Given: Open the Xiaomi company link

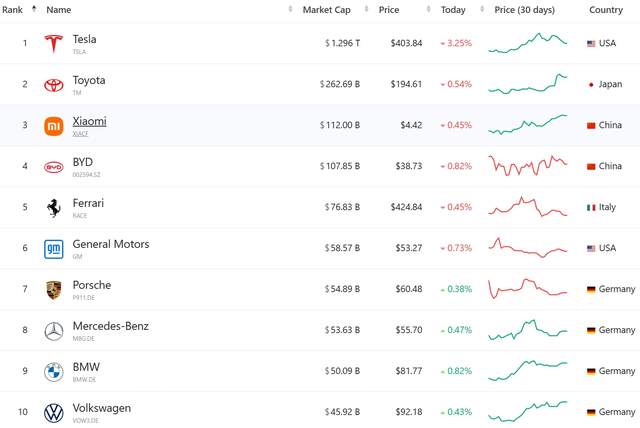Looking at the screenshot, I should pyautogui.click(x=89, y=122).
